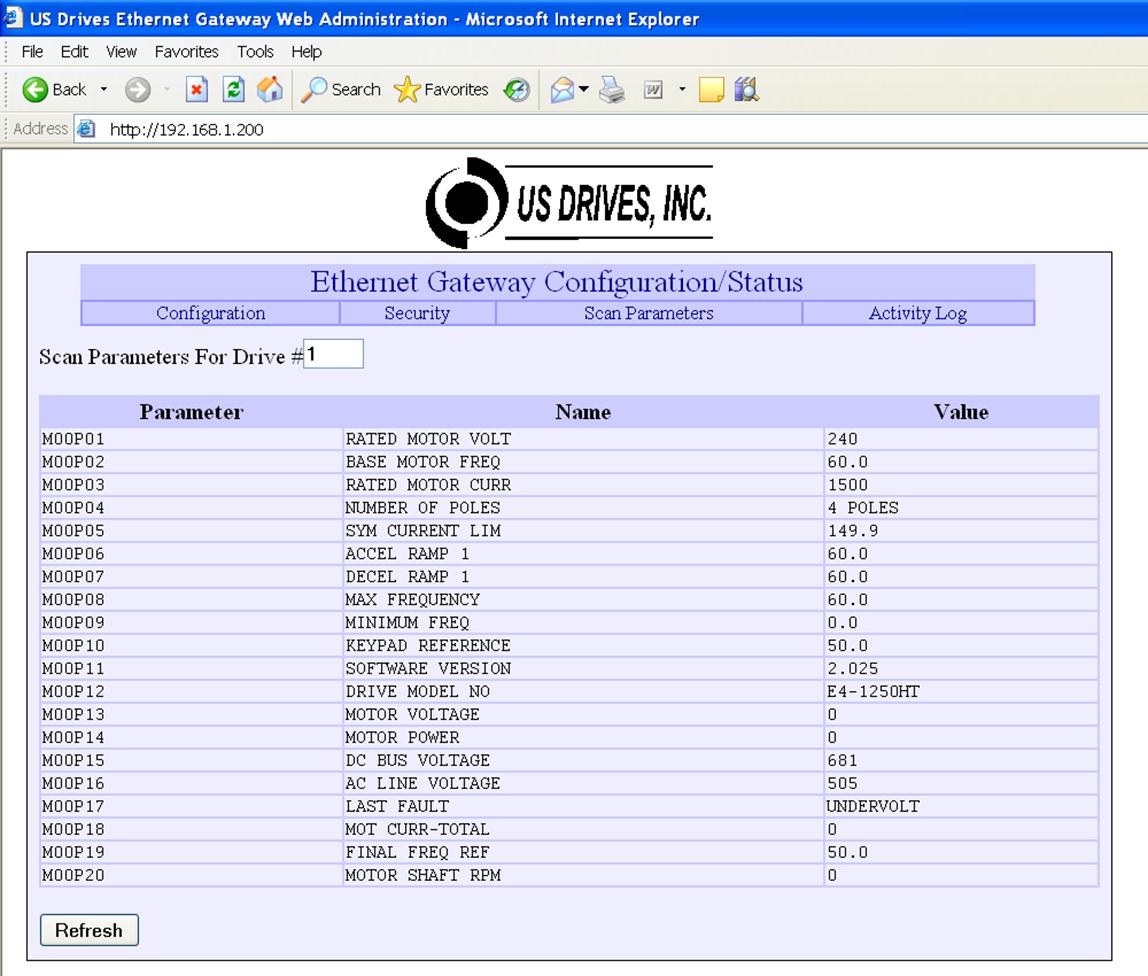The width and height of the screenshot is (1148, 976).
Task: Open the Configuration page link
Action: coord(210,313)
